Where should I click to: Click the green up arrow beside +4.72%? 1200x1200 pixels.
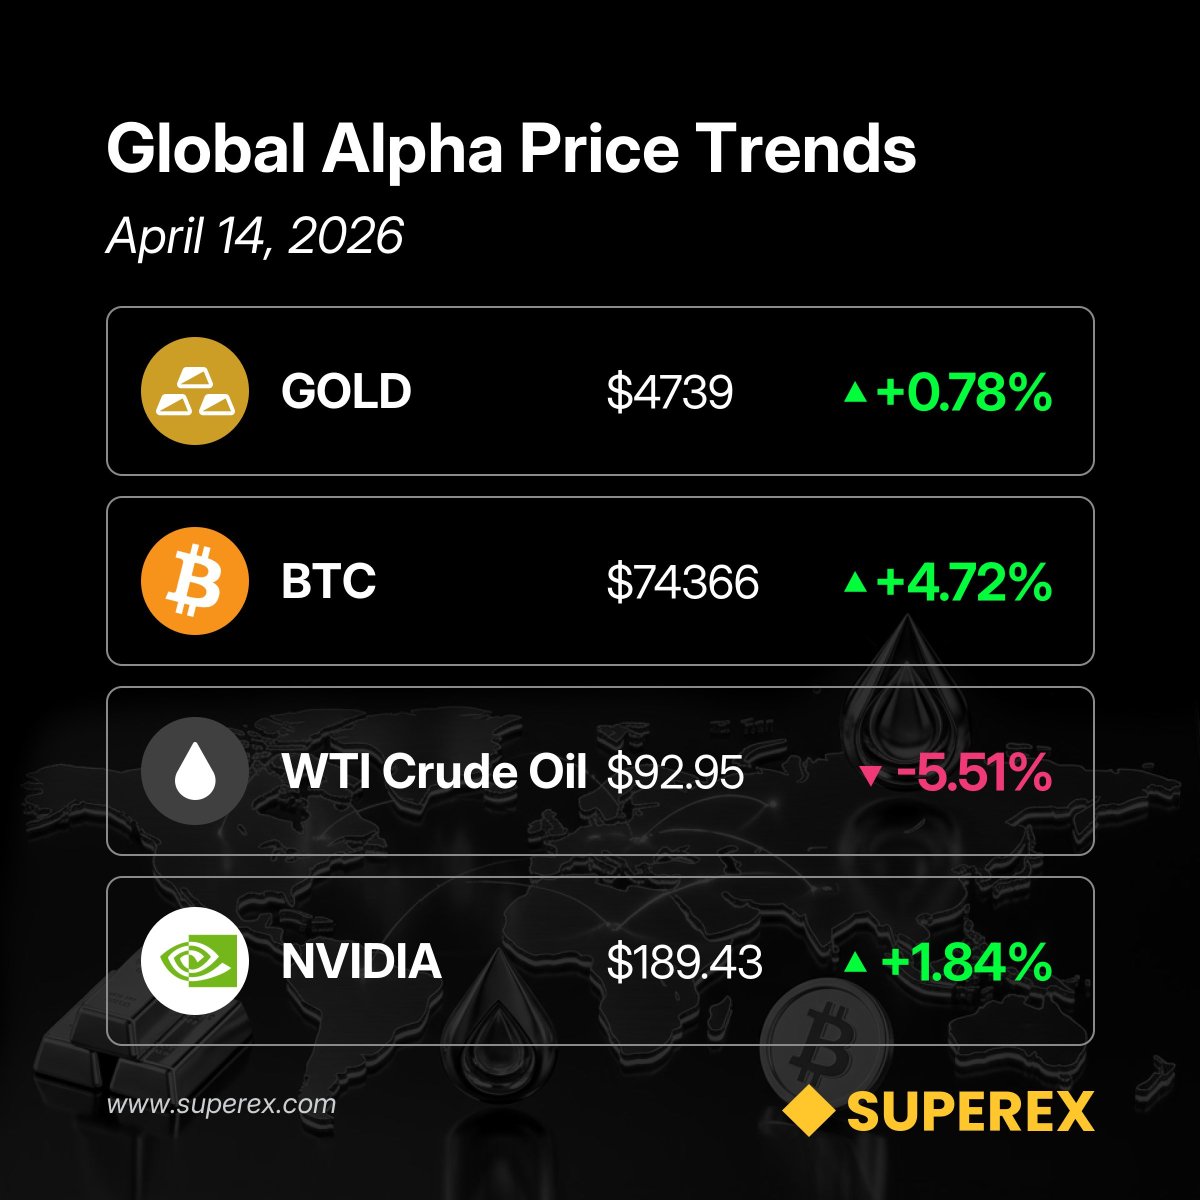pyautogui.click(x=855, y=583)
